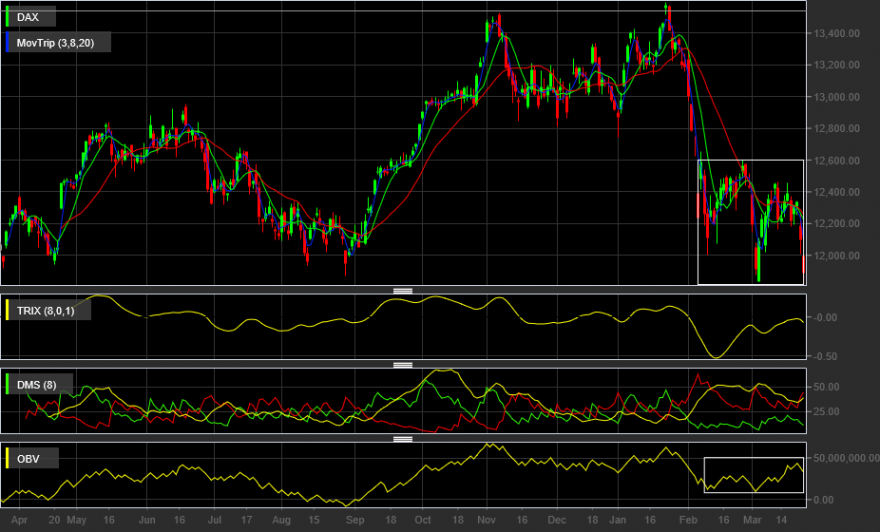Viewport: 880px width, 532px height.
Task: Click the 0.00 OBV axis value
Action: click(823, 499)
